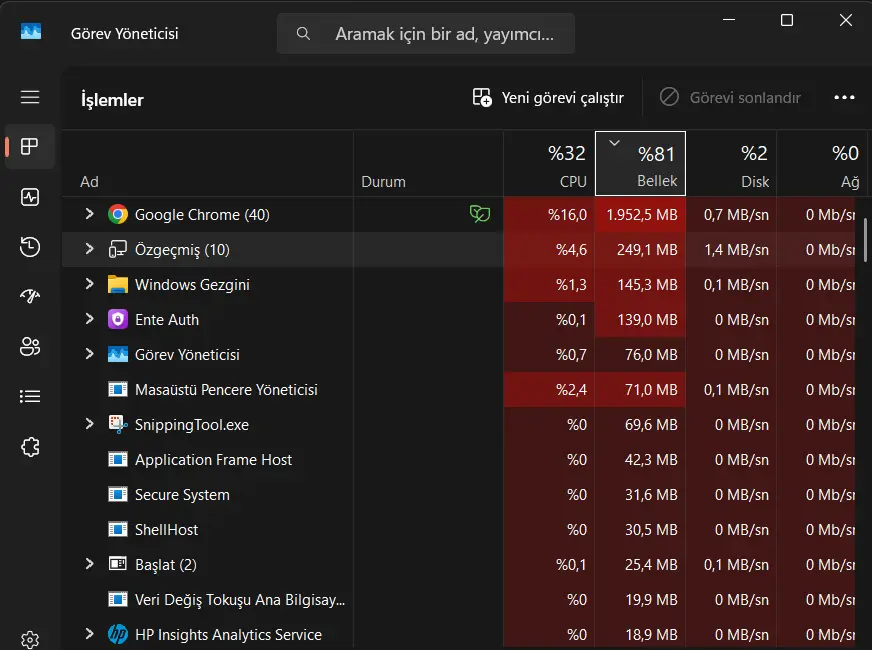872x650 pixels.
Task: Sort processes by the CPU column header
Action: coord(549,163)
